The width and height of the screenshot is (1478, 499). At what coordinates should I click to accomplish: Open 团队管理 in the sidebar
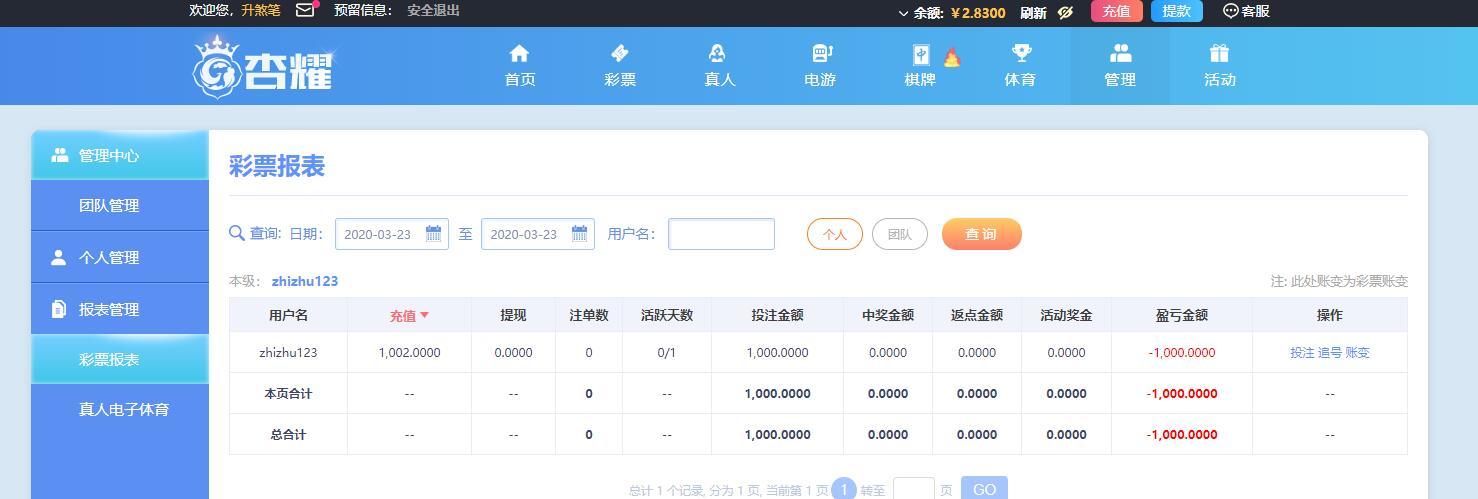click(109, 205)
